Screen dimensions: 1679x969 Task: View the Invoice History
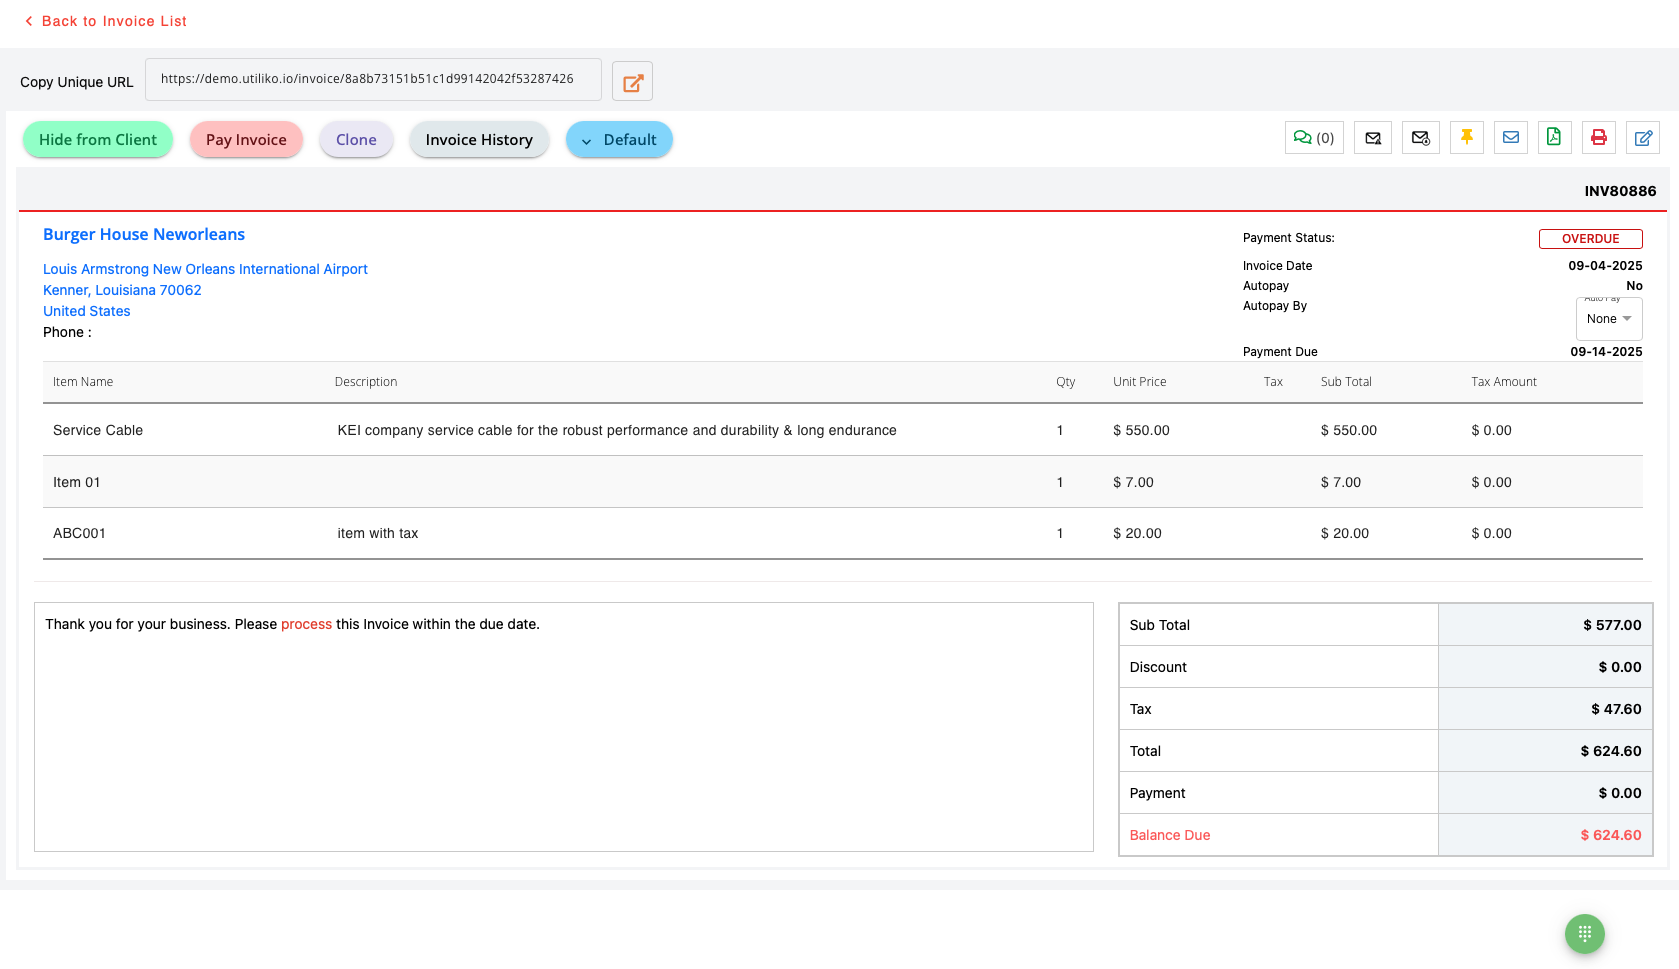pos(478,140)
